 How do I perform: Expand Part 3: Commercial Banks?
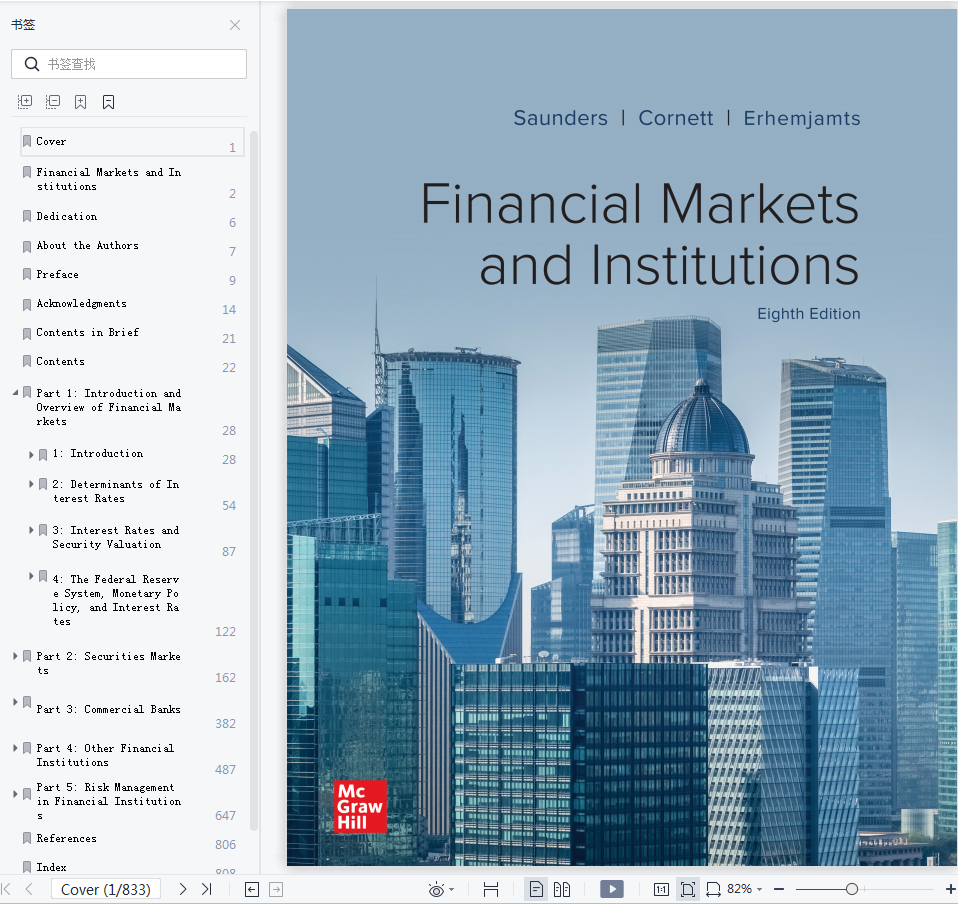15,702
